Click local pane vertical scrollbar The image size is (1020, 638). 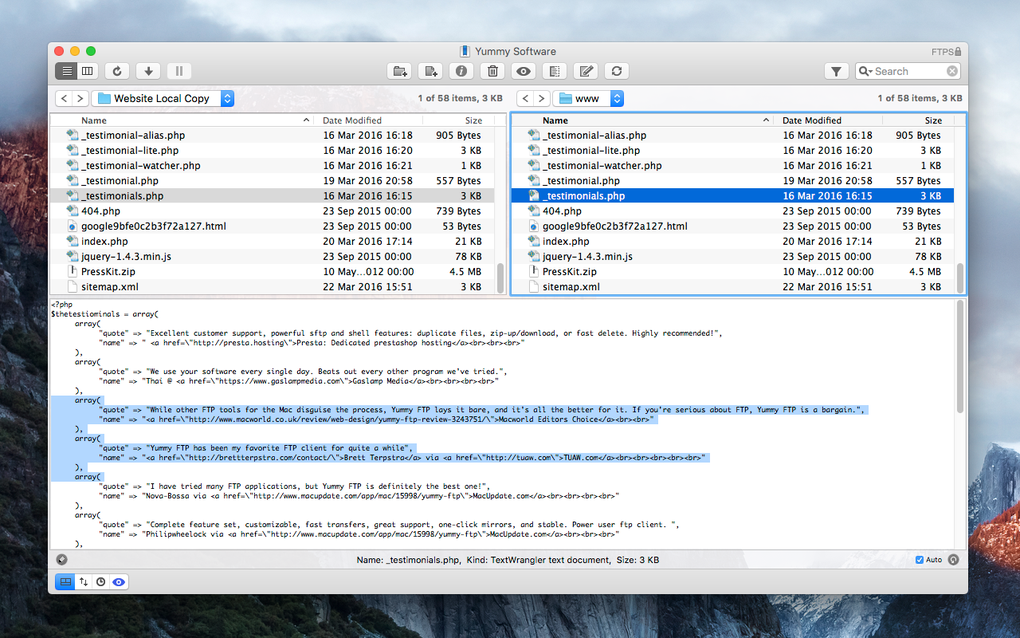[x=500, y=278]
